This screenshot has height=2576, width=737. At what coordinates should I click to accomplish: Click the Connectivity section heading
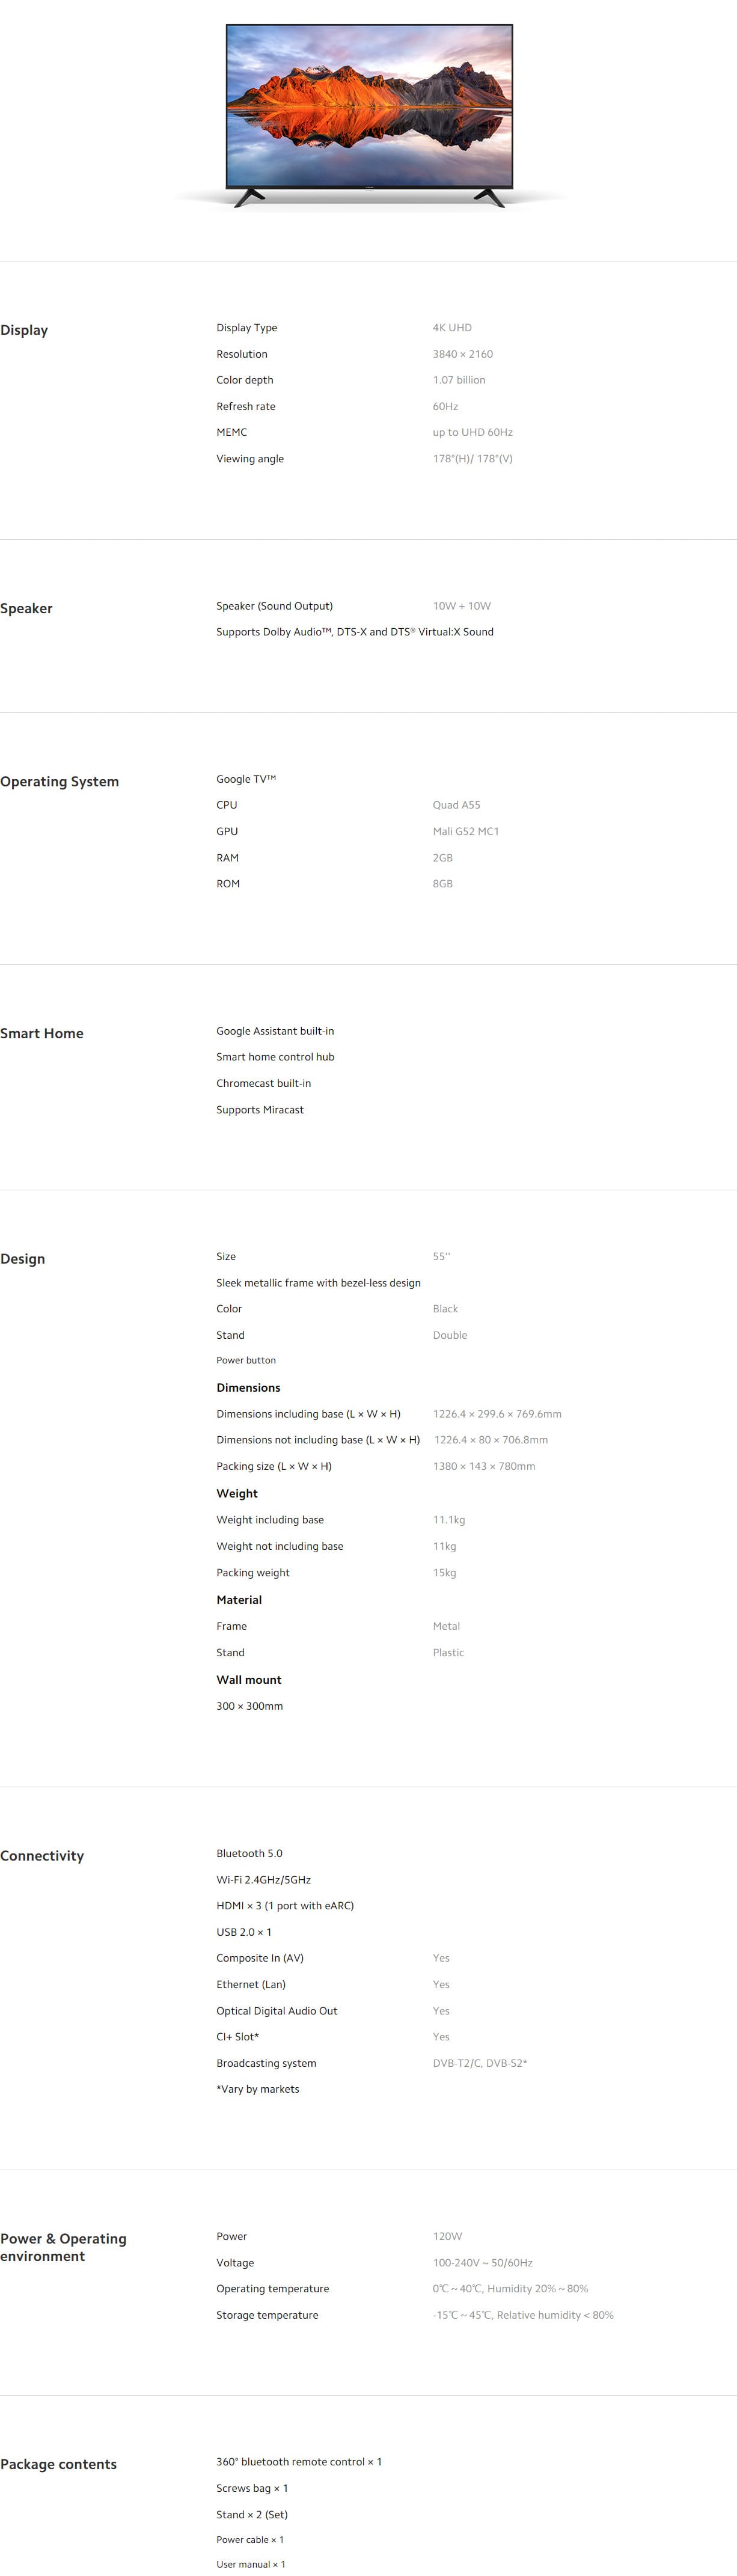[x=42, y=1855]
